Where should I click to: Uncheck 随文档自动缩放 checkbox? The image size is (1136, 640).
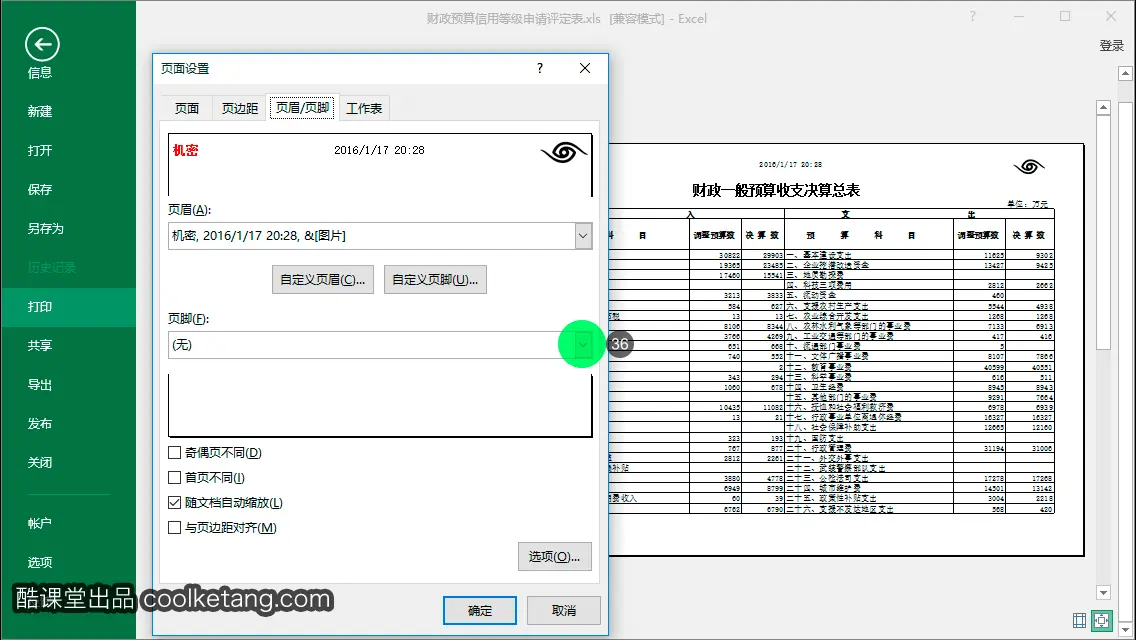click(174, 502)
